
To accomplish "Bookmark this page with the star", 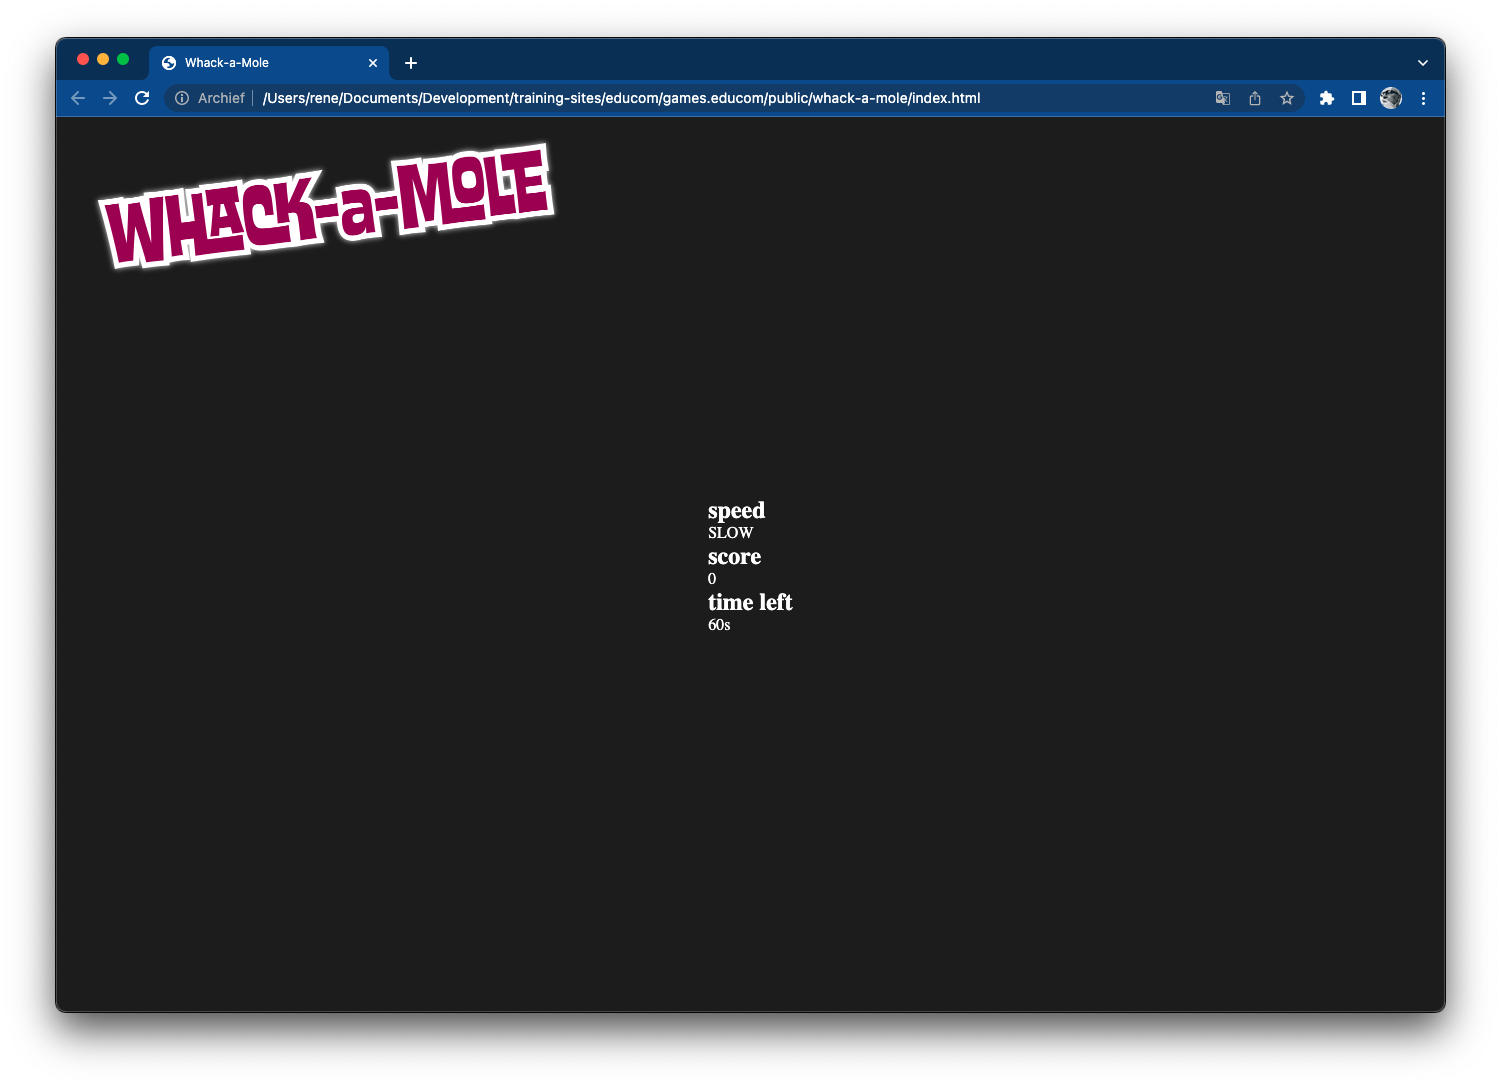I will click(1287, 98).
